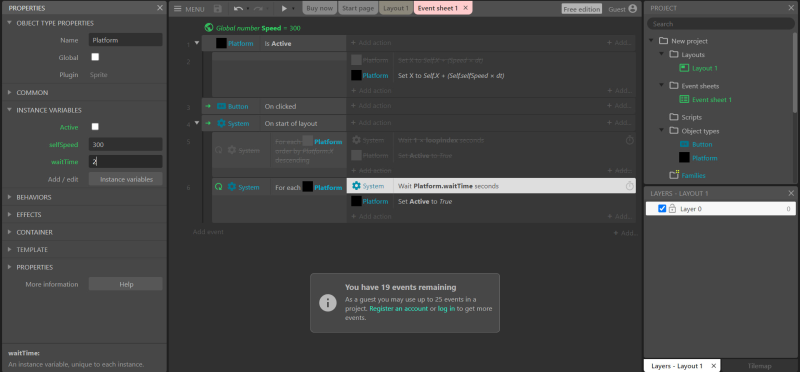Open the hamburger MENU button
Viewport: 800px width, 372px height.
[189, 9]
